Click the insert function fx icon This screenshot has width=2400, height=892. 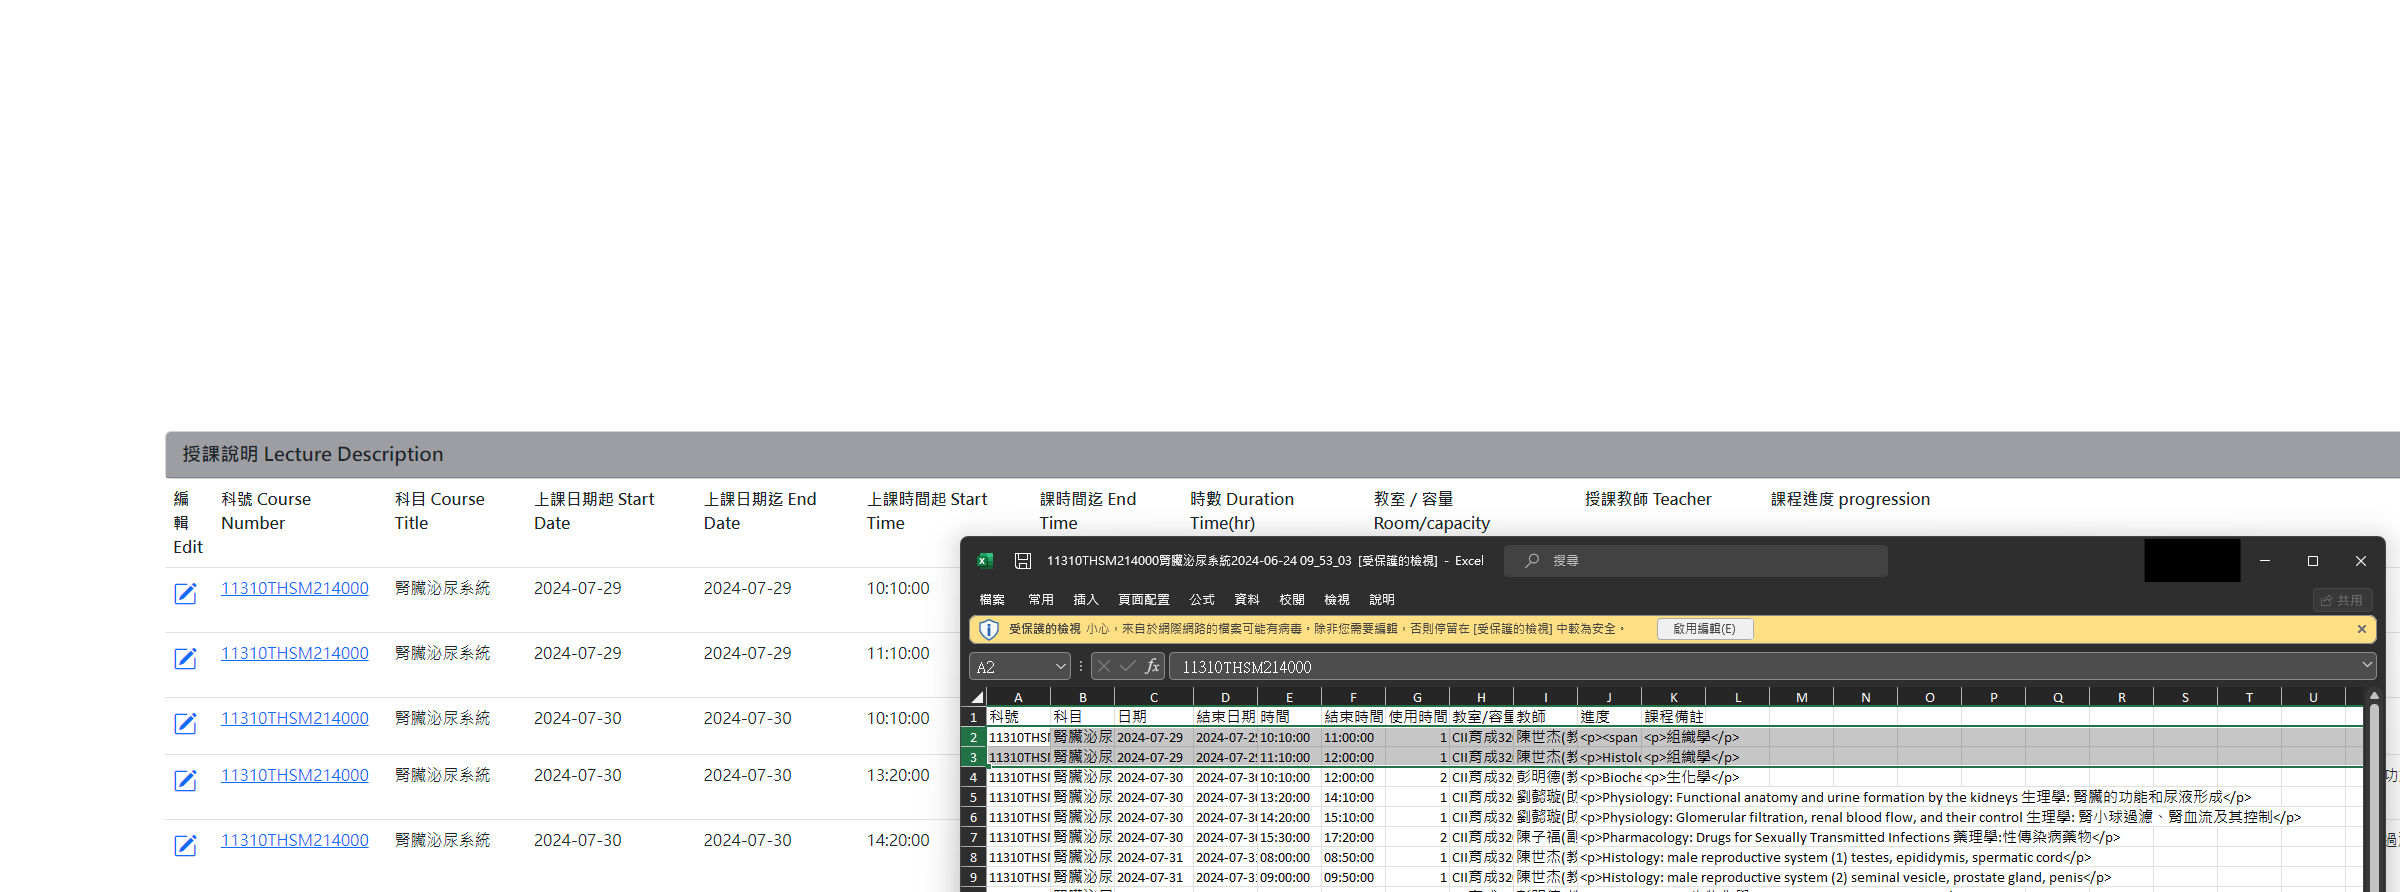click(1152, 666)
